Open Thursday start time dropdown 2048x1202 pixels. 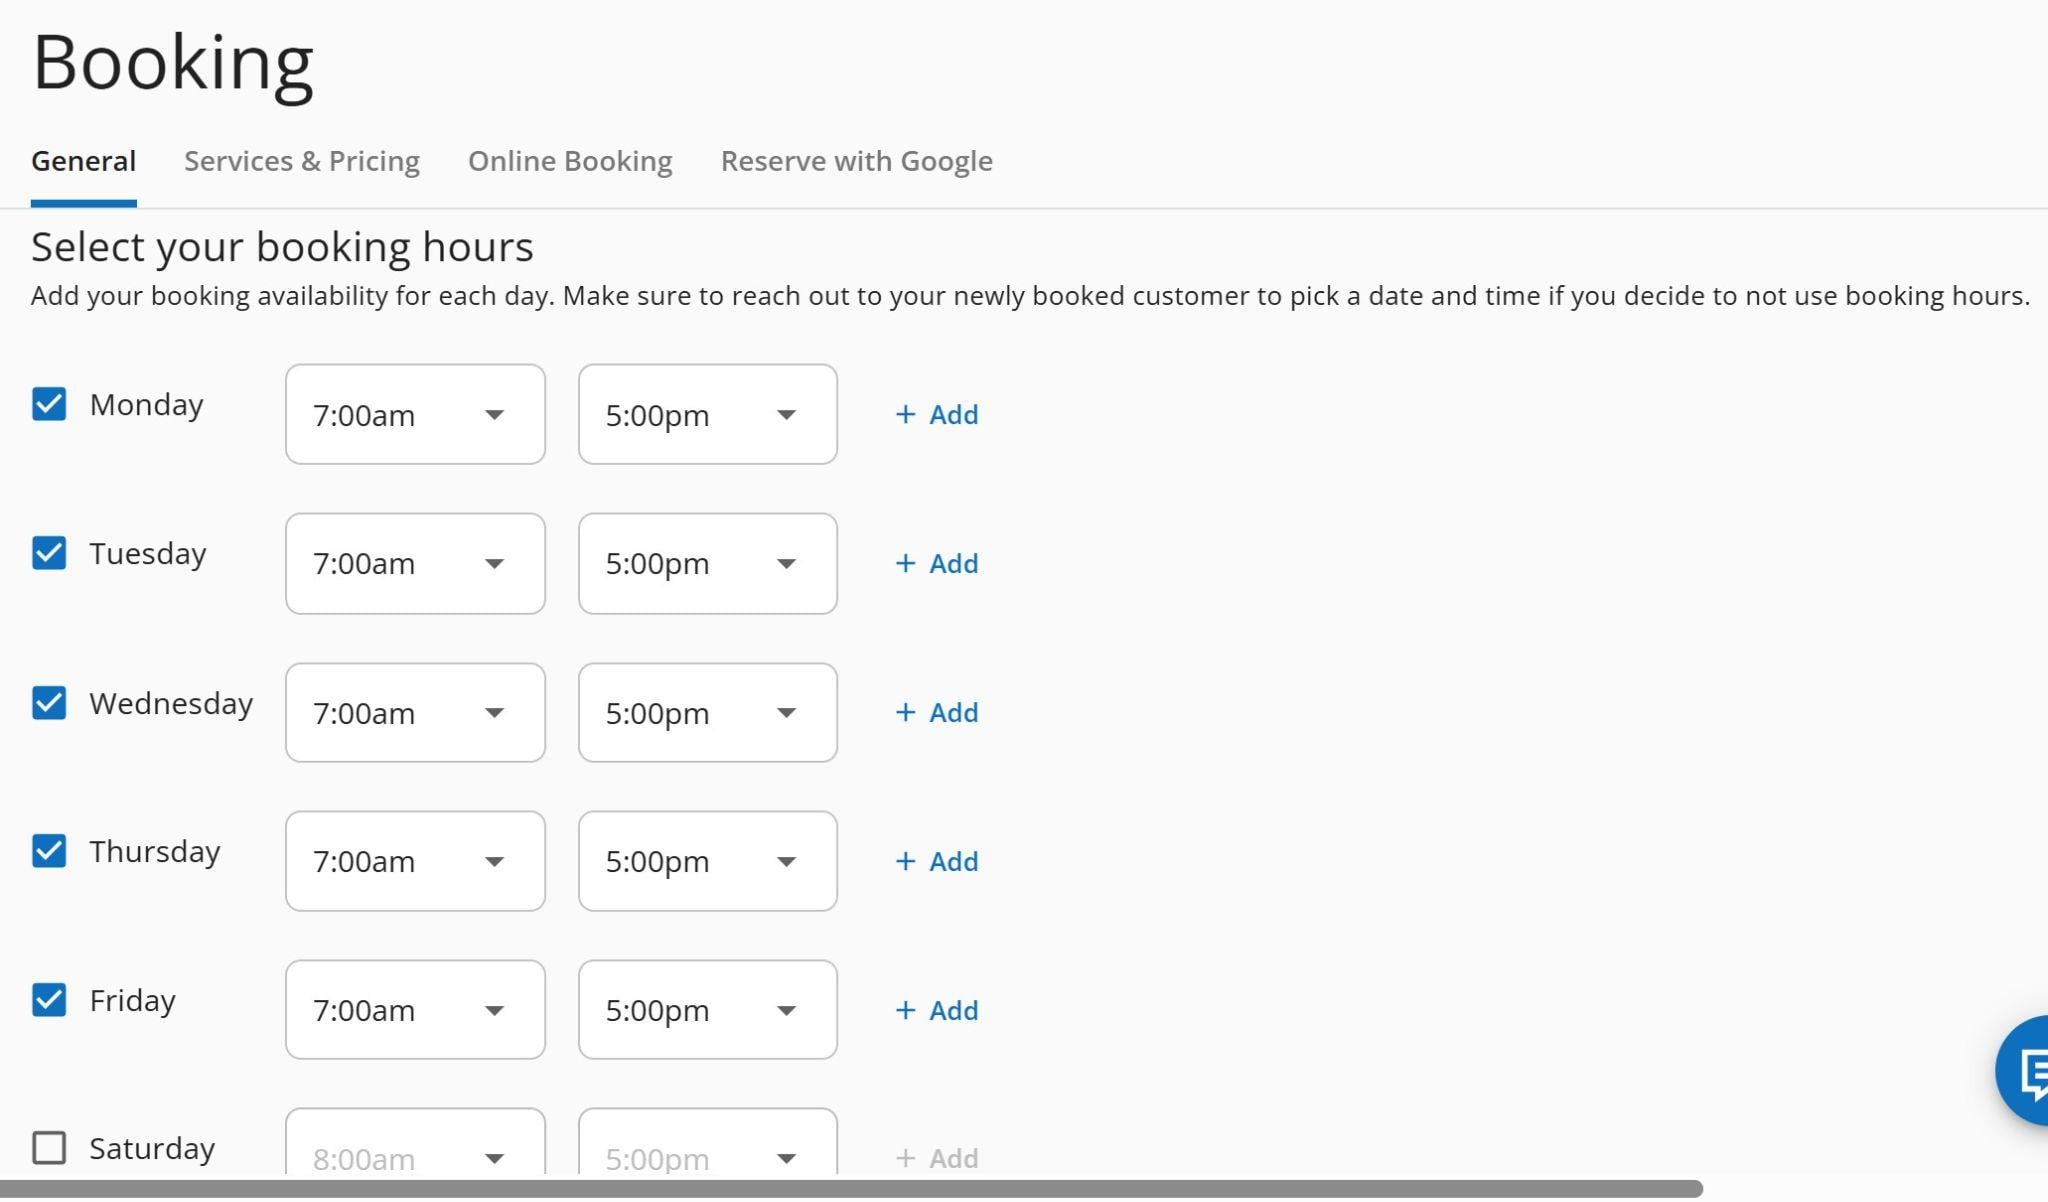[415, 861]
